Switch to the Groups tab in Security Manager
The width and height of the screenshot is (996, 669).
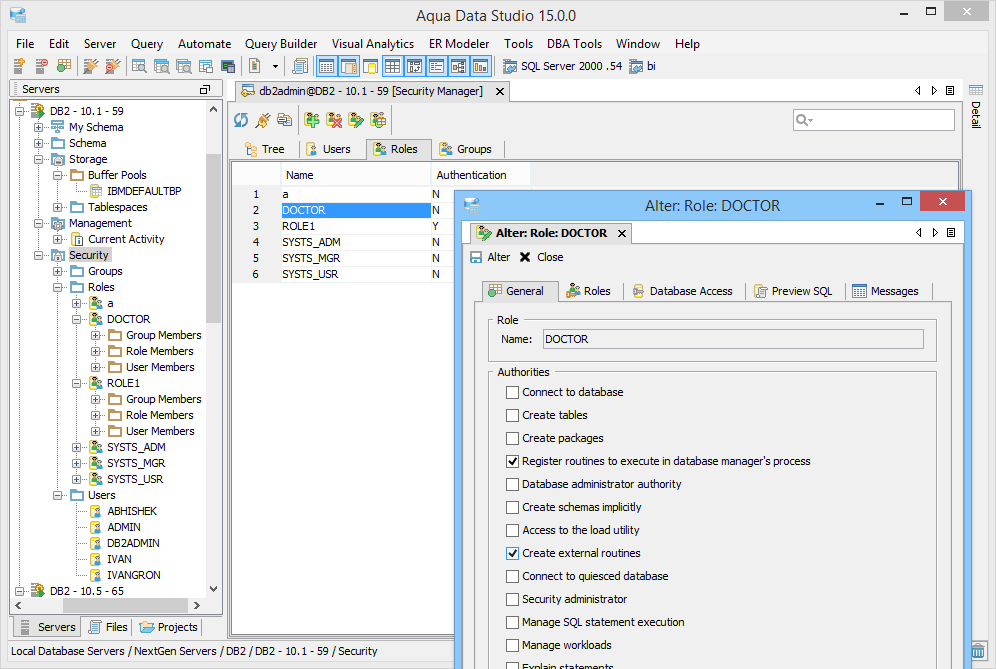click(x=466, y=149)
